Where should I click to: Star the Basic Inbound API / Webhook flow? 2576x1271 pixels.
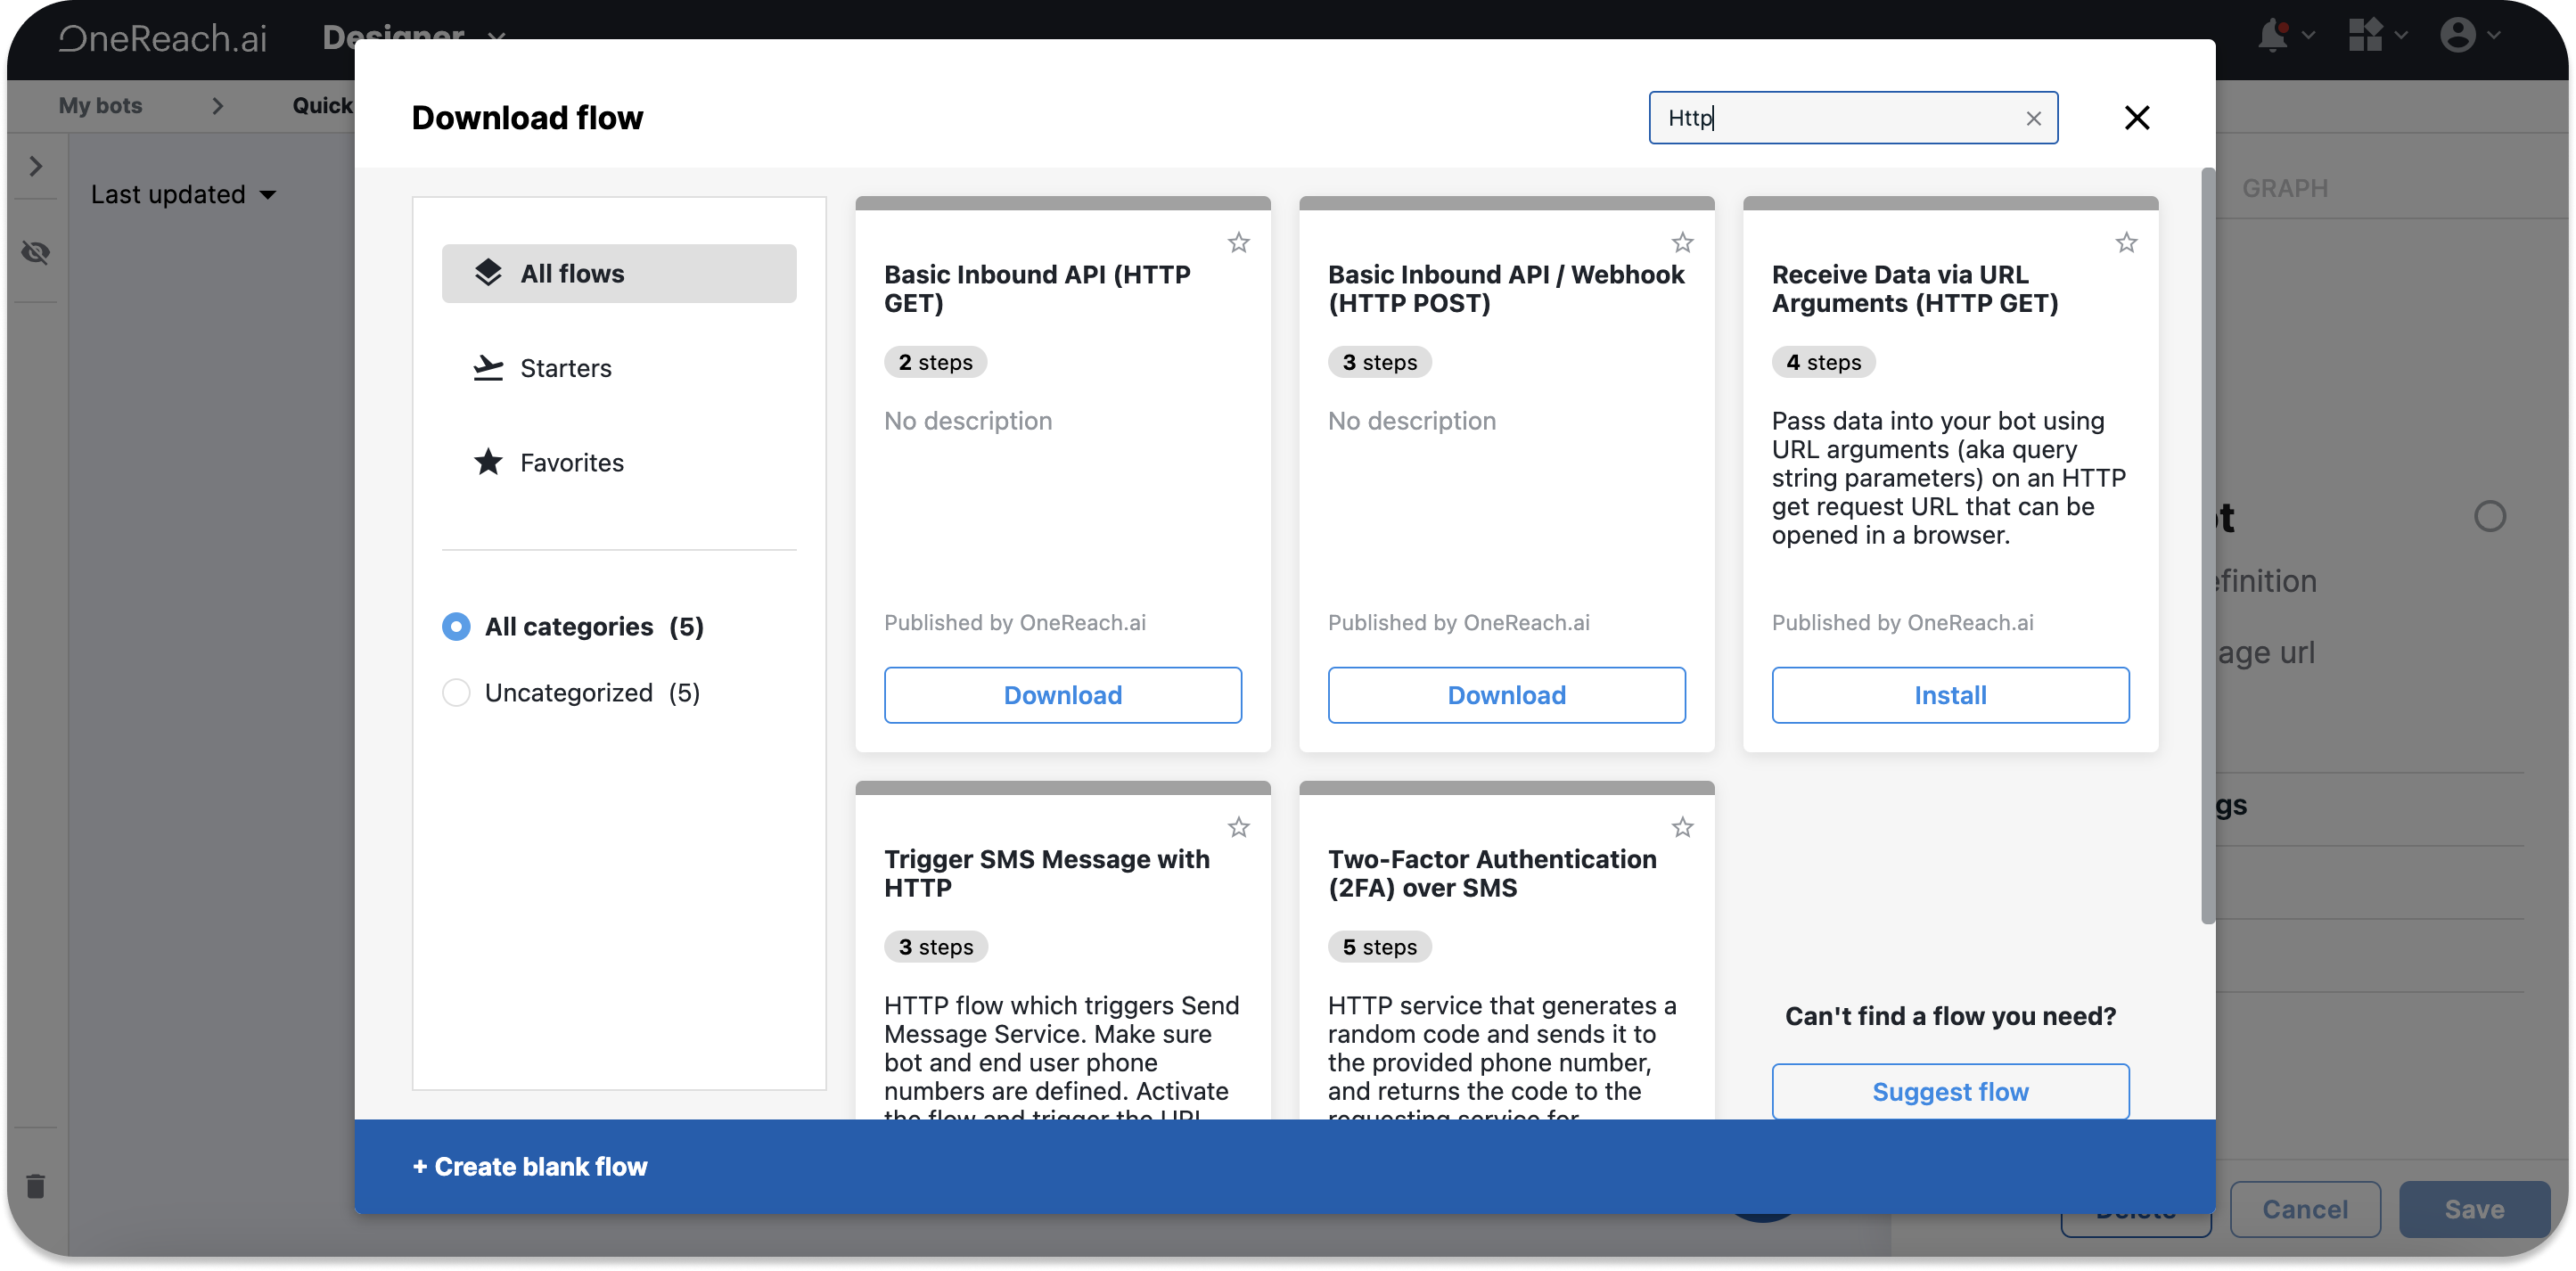coord(1682,243)
